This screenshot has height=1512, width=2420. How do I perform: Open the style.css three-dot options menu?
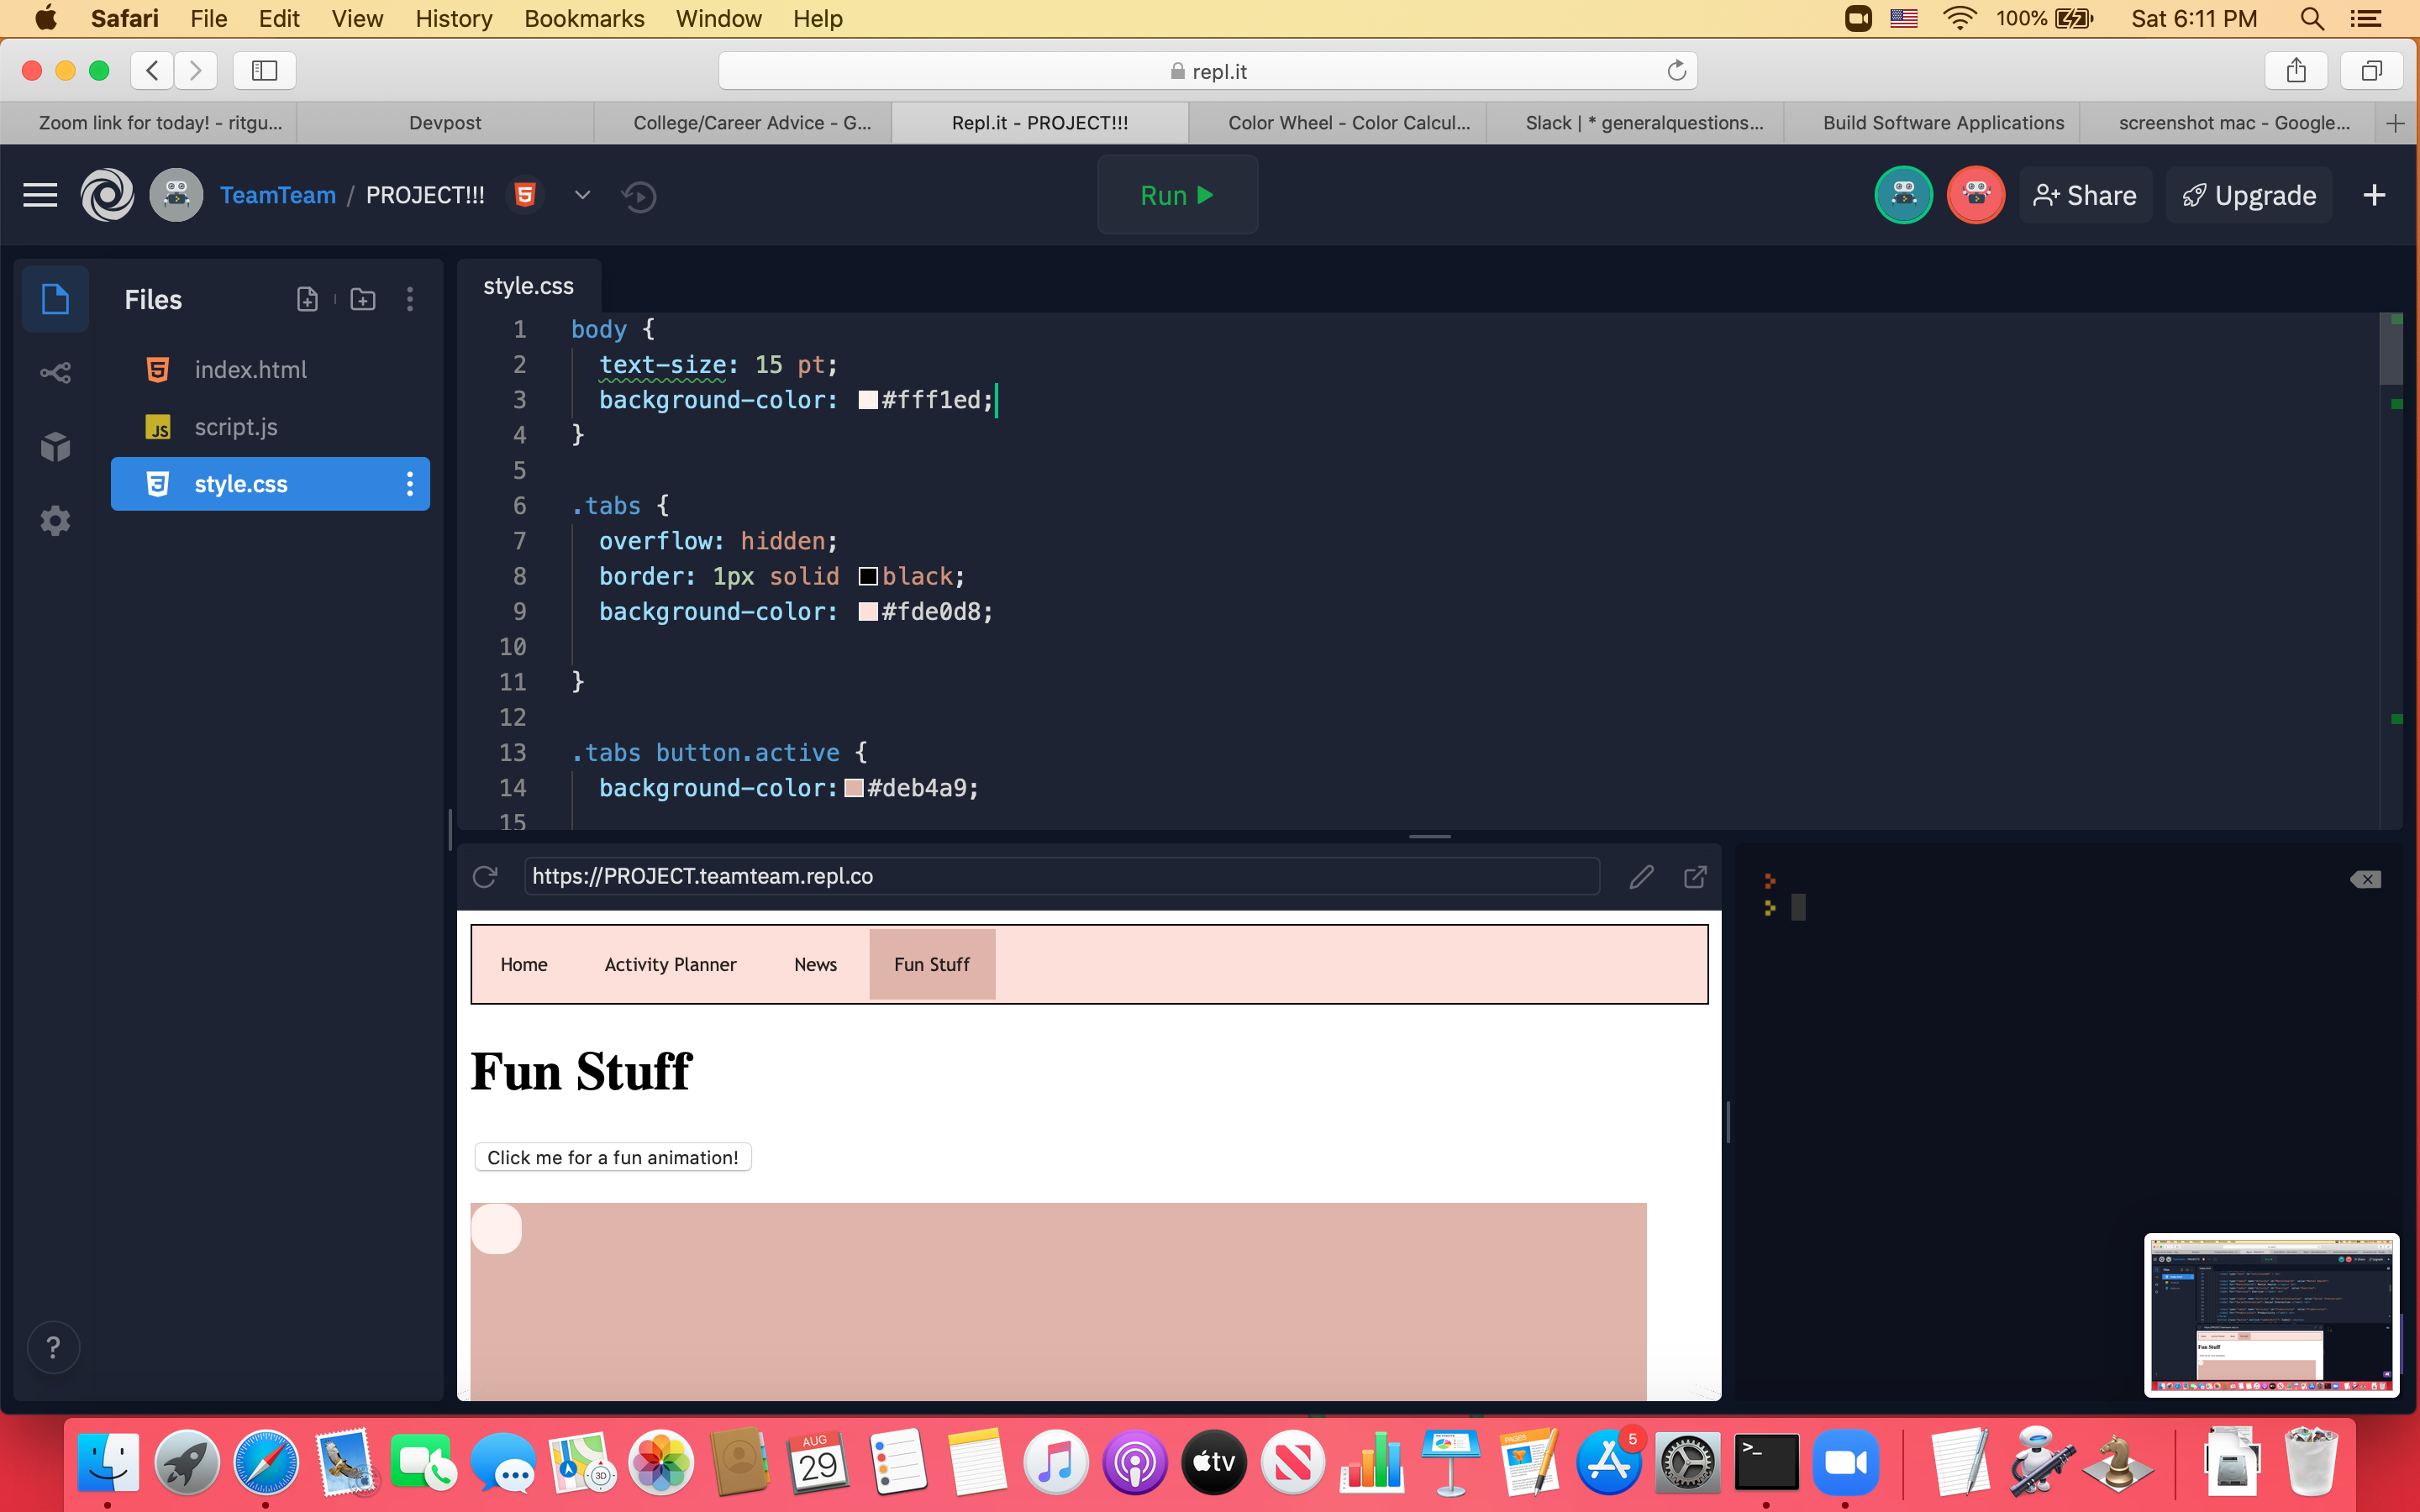coord(409,484)
